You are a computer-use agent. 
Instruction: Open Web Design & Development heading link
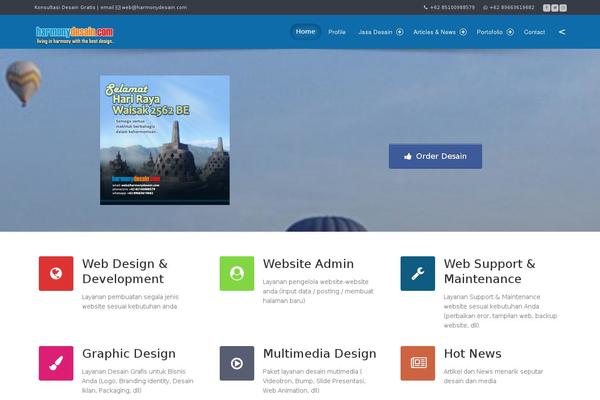[x=125, y=271]
